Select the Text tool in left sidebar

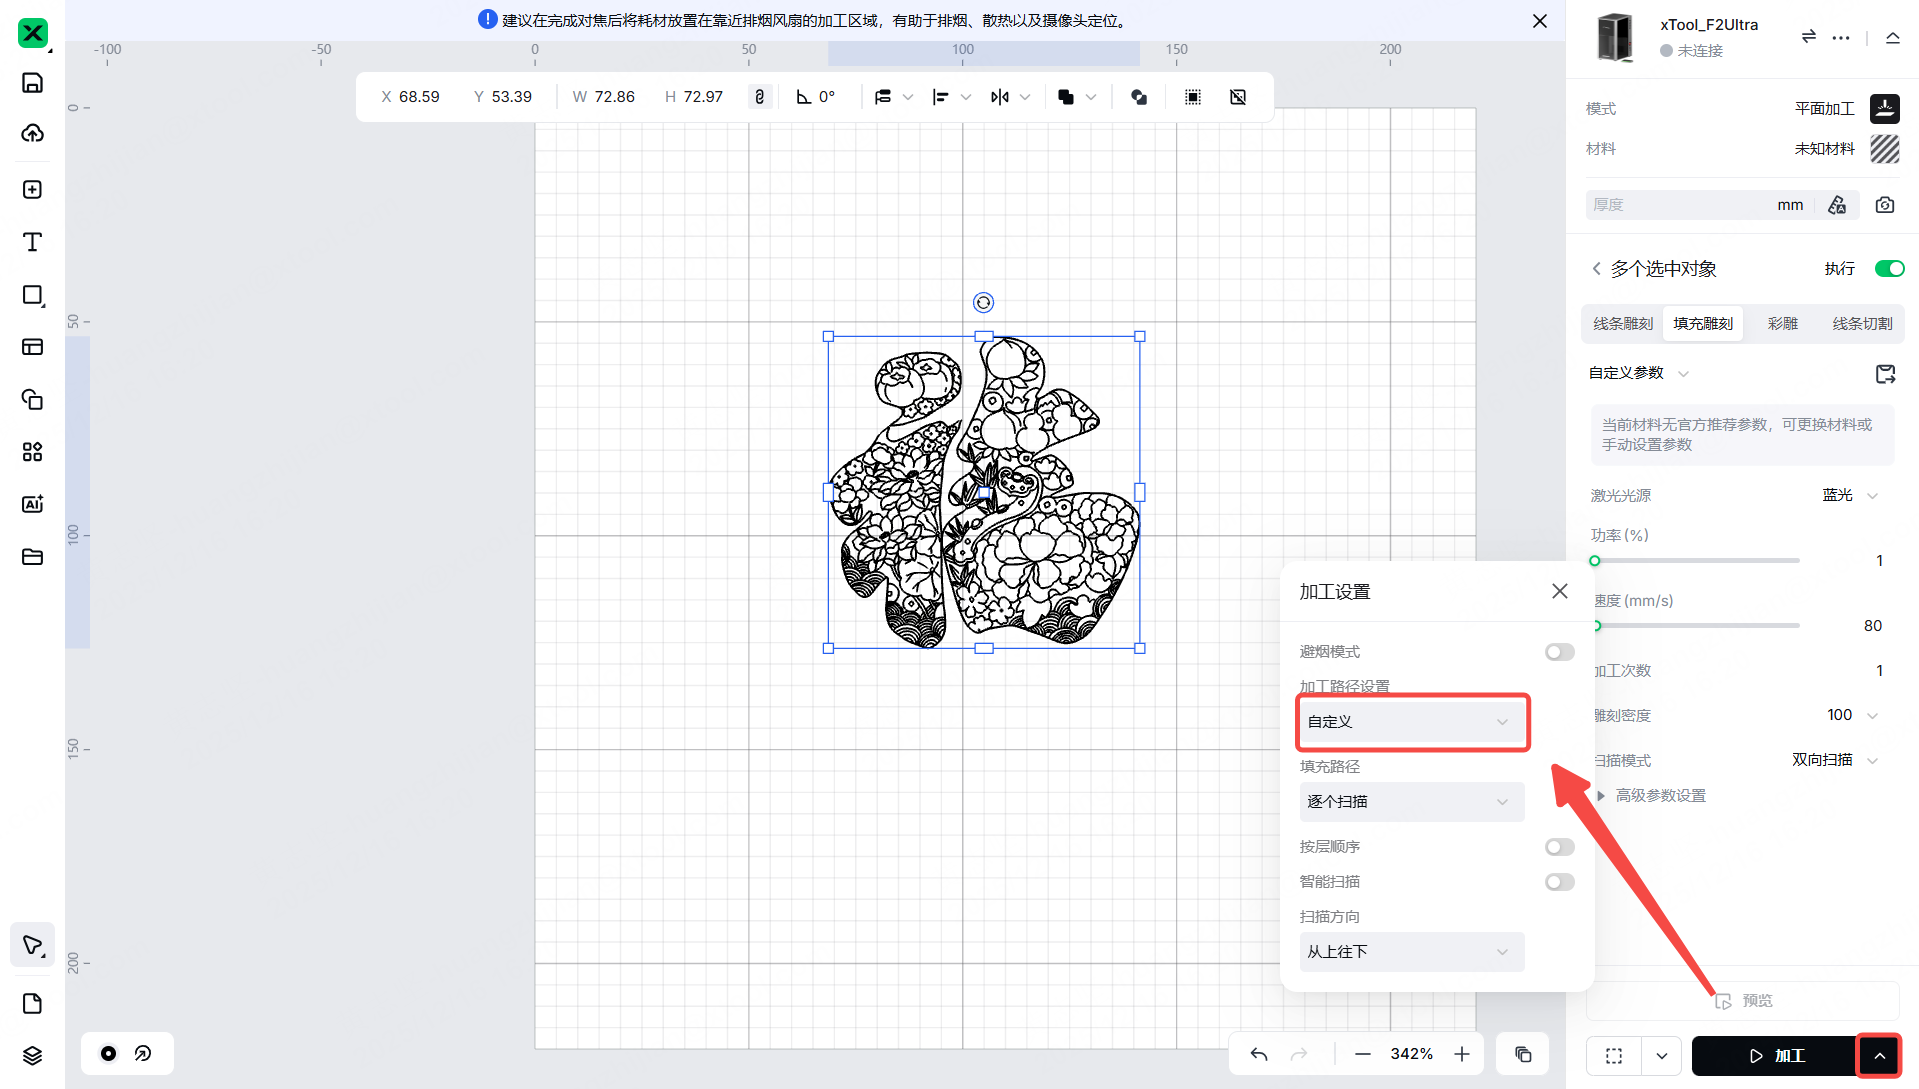32,242
